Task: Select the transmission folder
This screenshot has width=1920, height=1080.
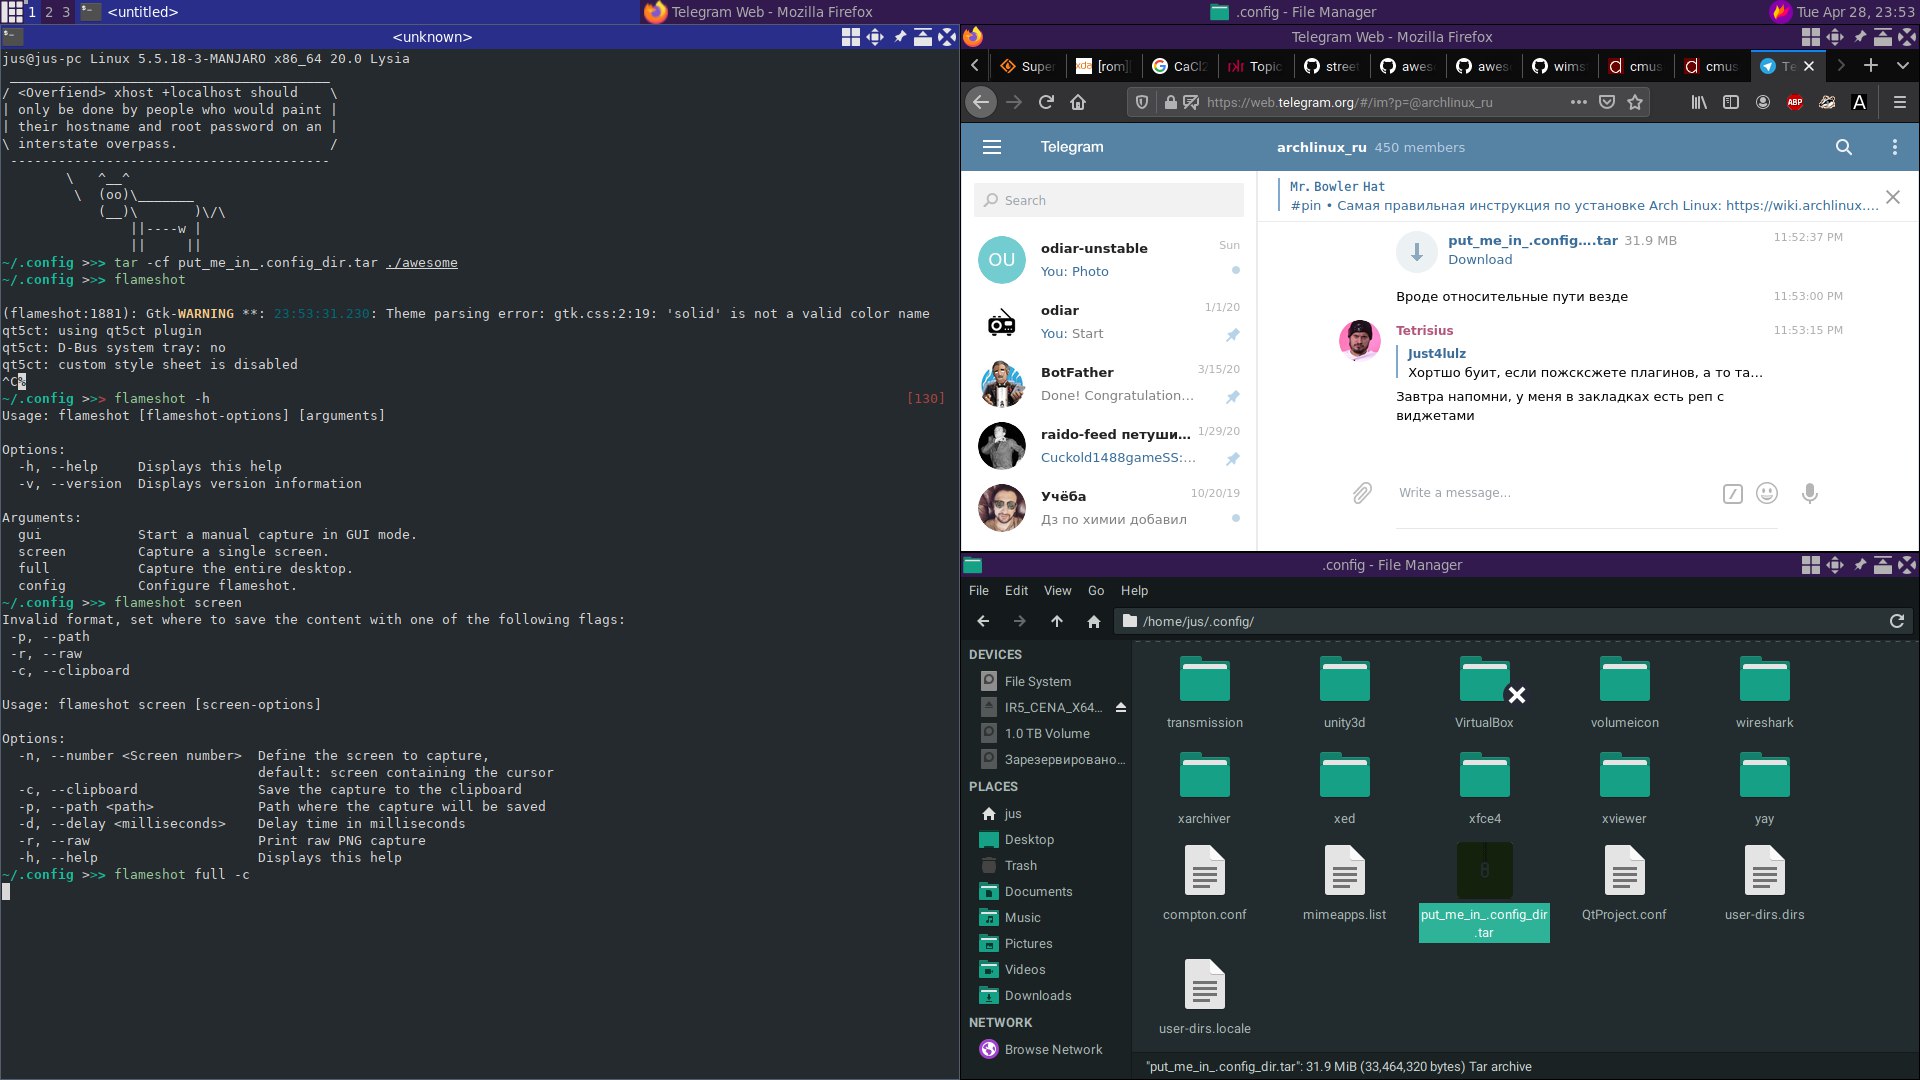Action: coord(1204,692)
